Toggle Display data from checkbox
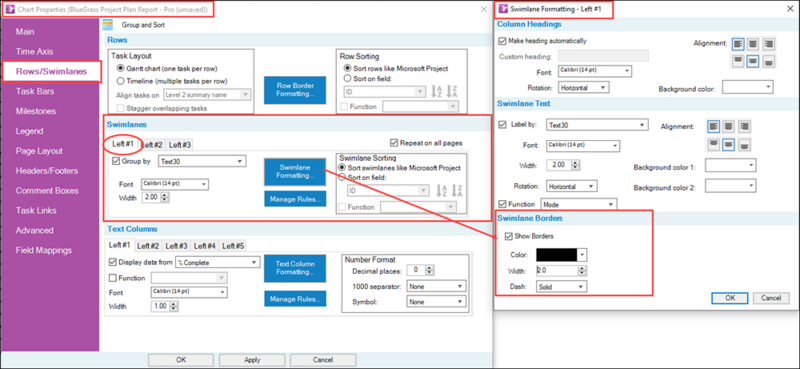The height and width of the screenshot is (369, 800). click(x=113, y=262)
